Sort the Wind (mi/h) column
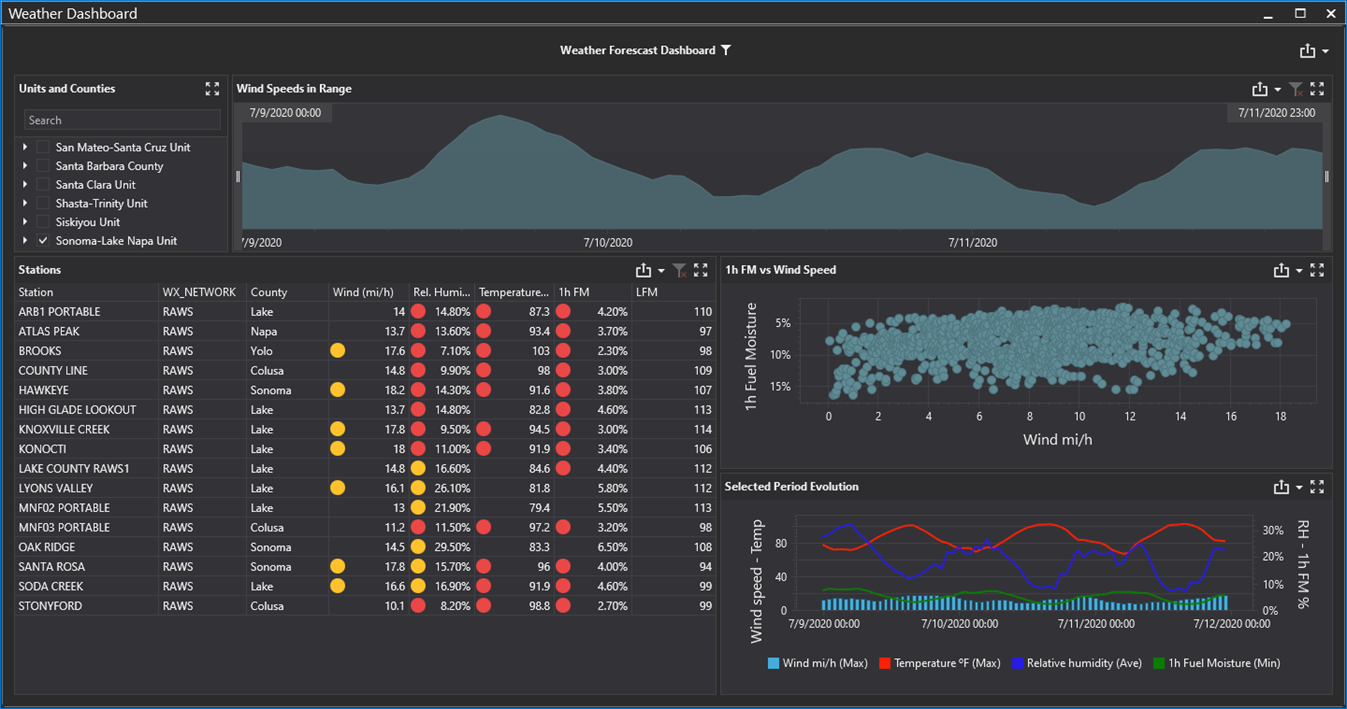The image size is (1347, 709). click(x=364, y=291)
